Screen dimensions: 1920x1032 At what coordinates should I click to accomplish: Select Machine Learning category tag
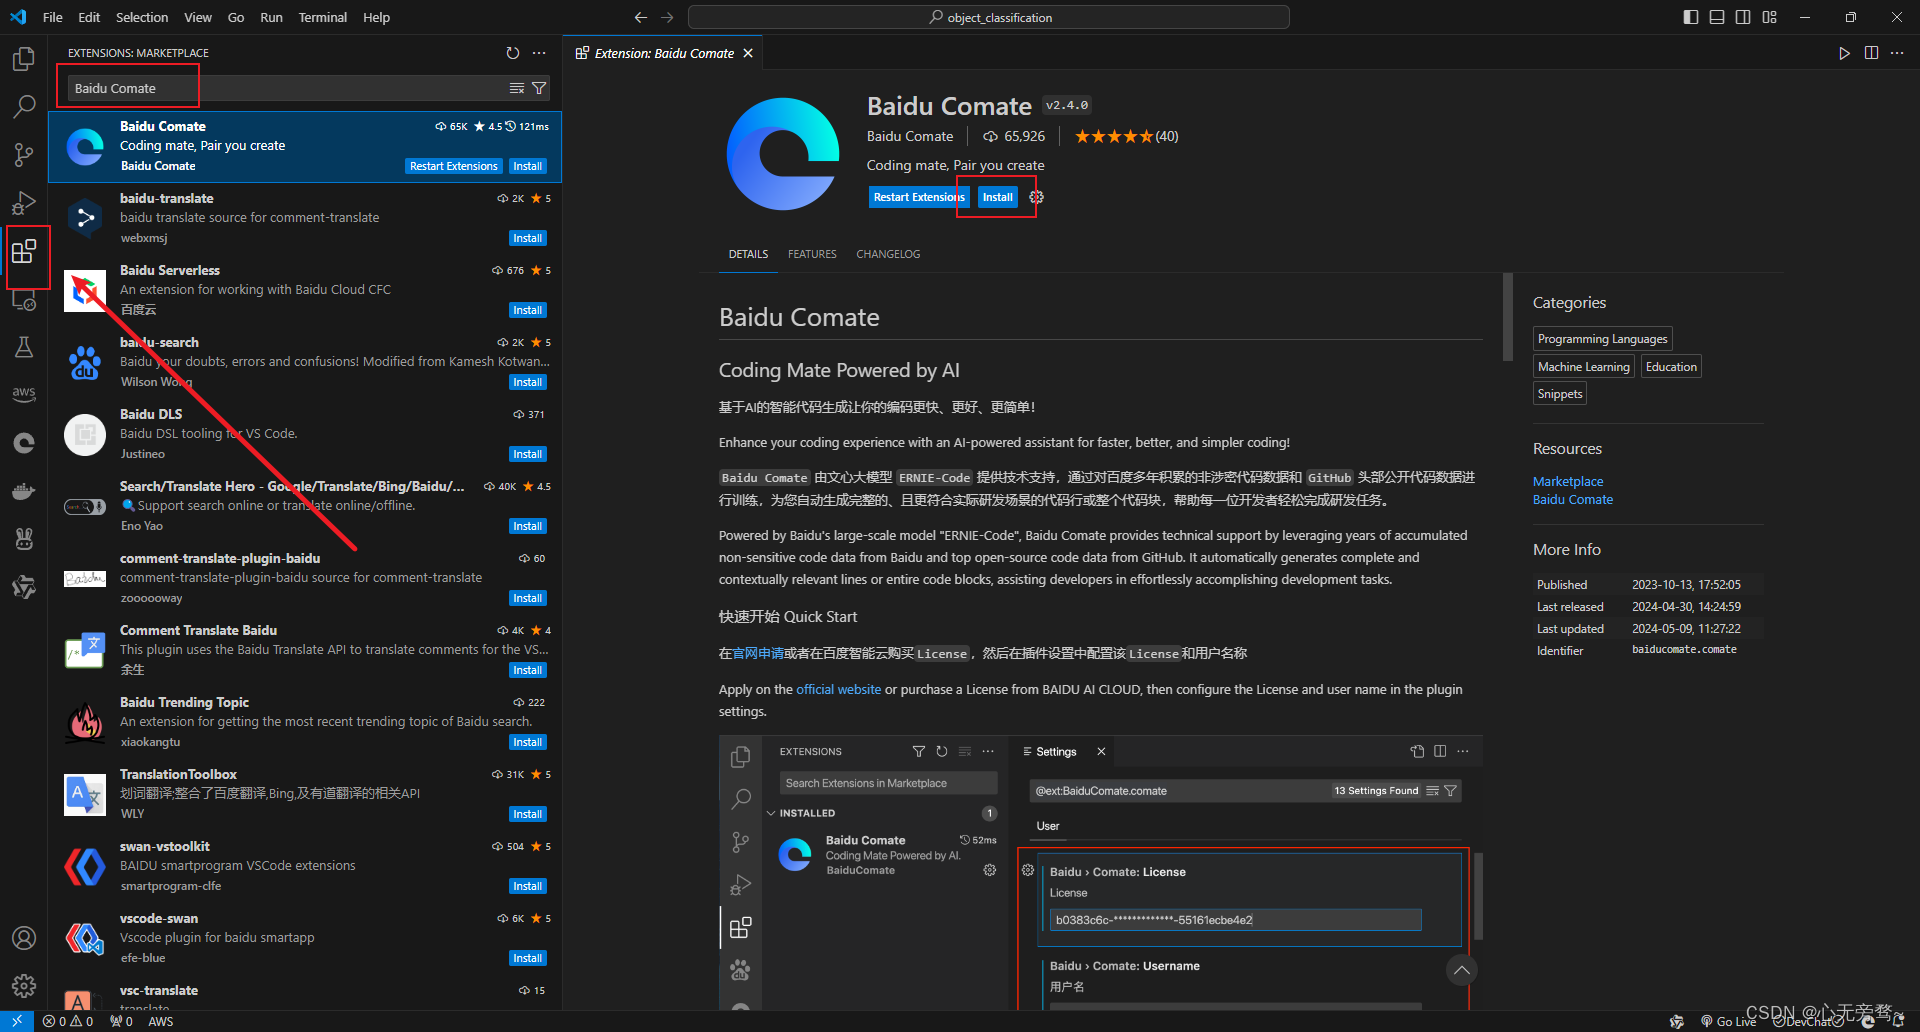[1583, 367]
